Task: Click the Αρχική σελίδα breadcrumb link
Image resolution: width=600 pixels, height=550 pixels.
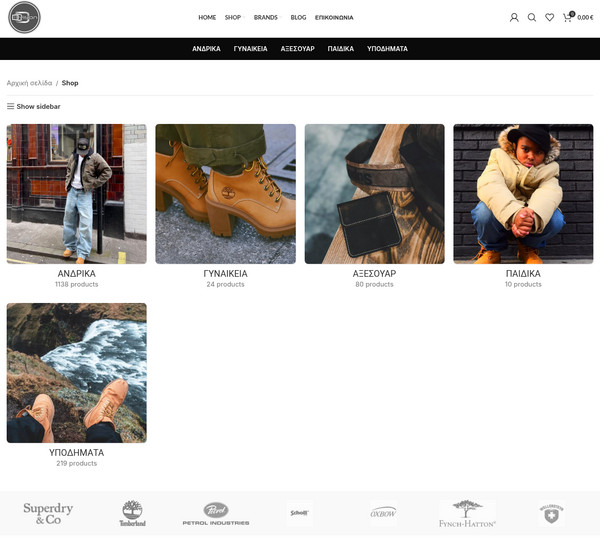Action: pyautogui.click(x=29, y=83)
